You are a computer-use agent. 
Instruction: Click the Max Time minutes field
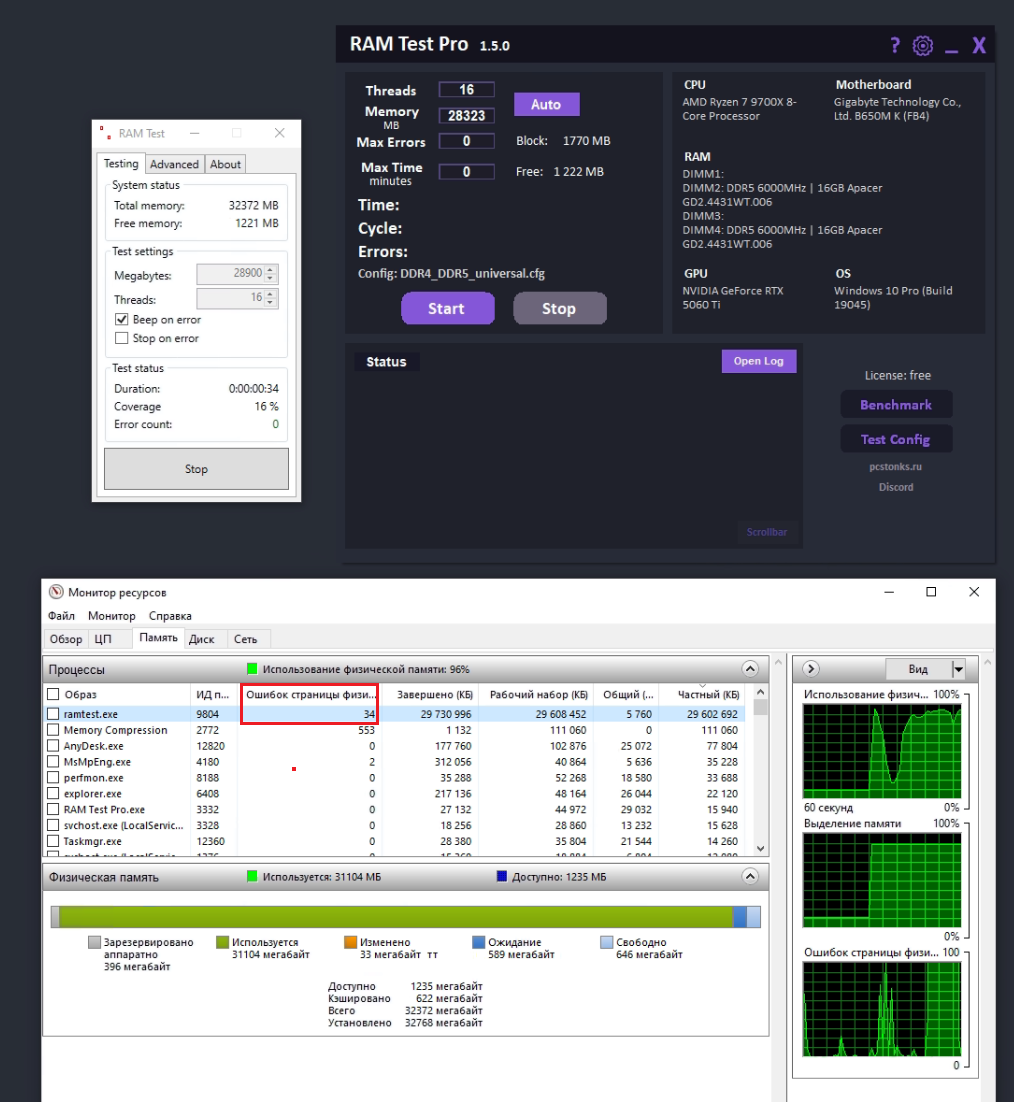click(467, 171)
